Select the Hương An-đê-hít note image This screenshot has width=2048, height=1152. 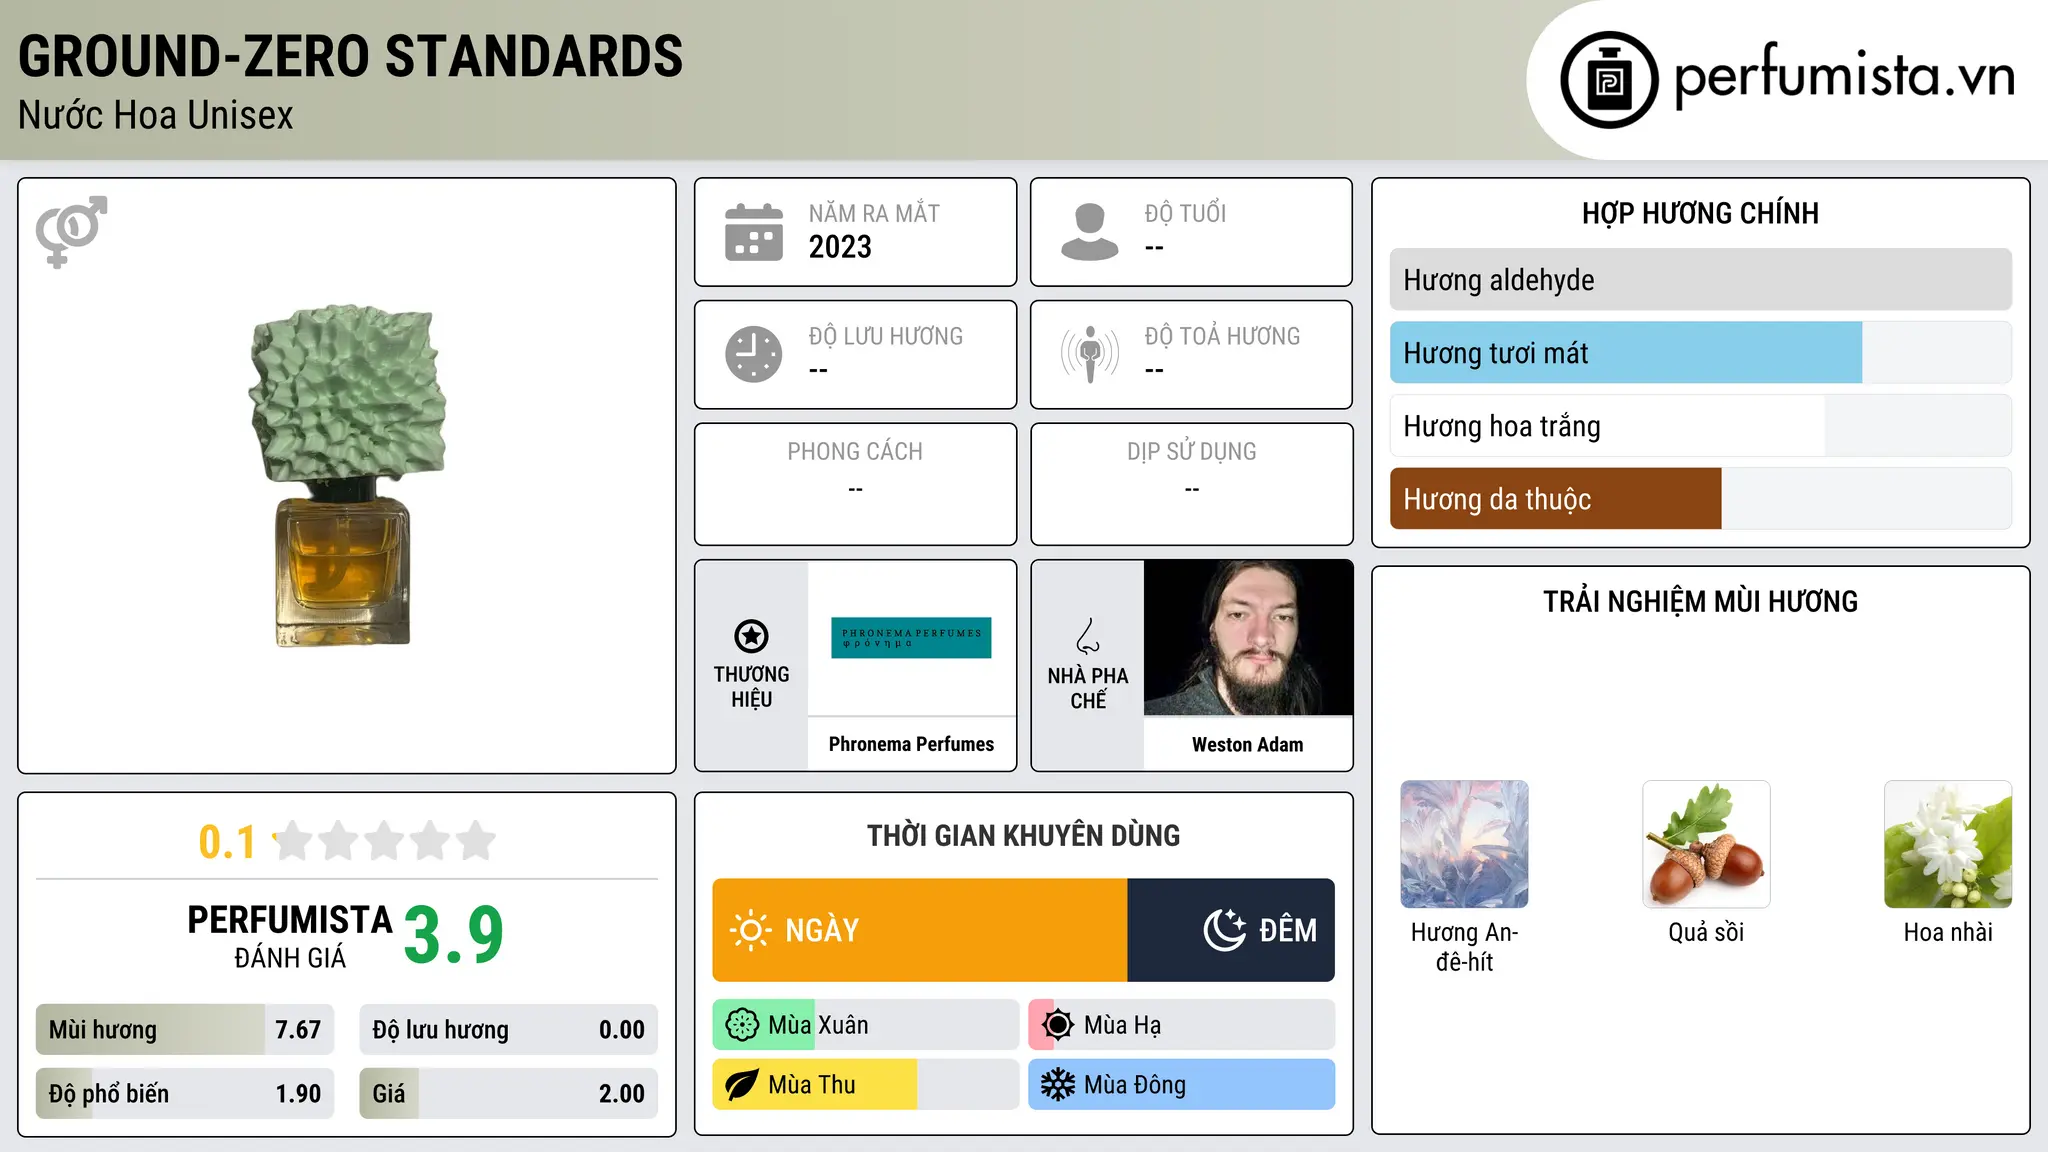pos(1464,844)
